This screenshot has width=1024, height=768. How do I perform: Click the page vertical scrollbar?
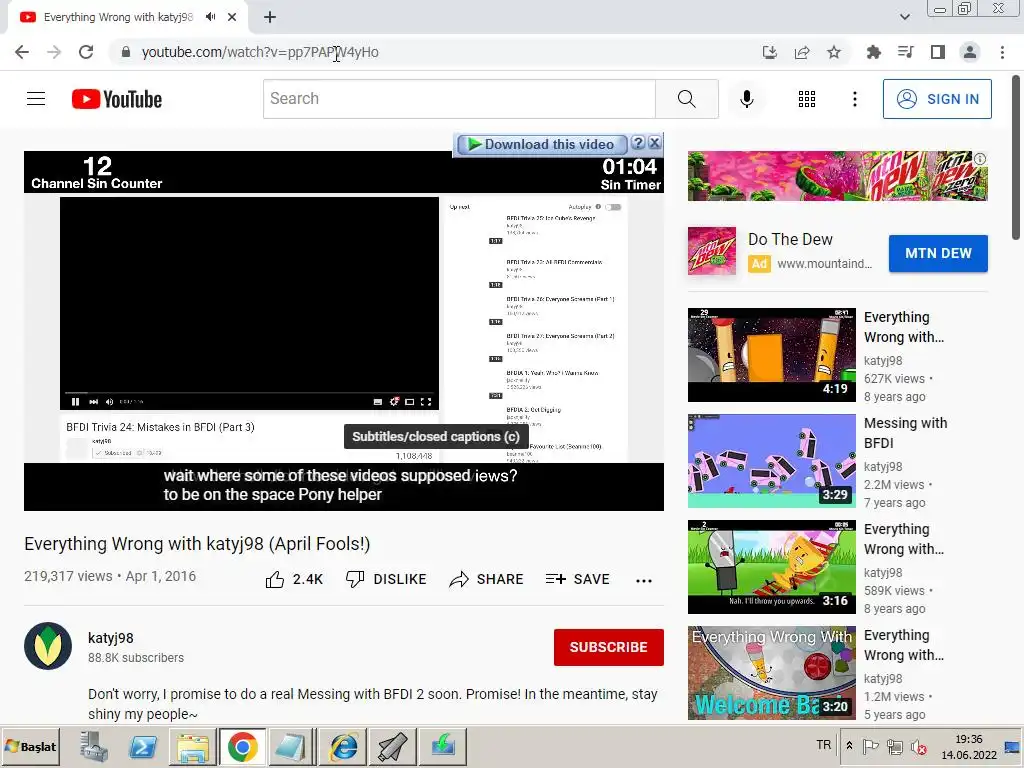point(1017,157)
